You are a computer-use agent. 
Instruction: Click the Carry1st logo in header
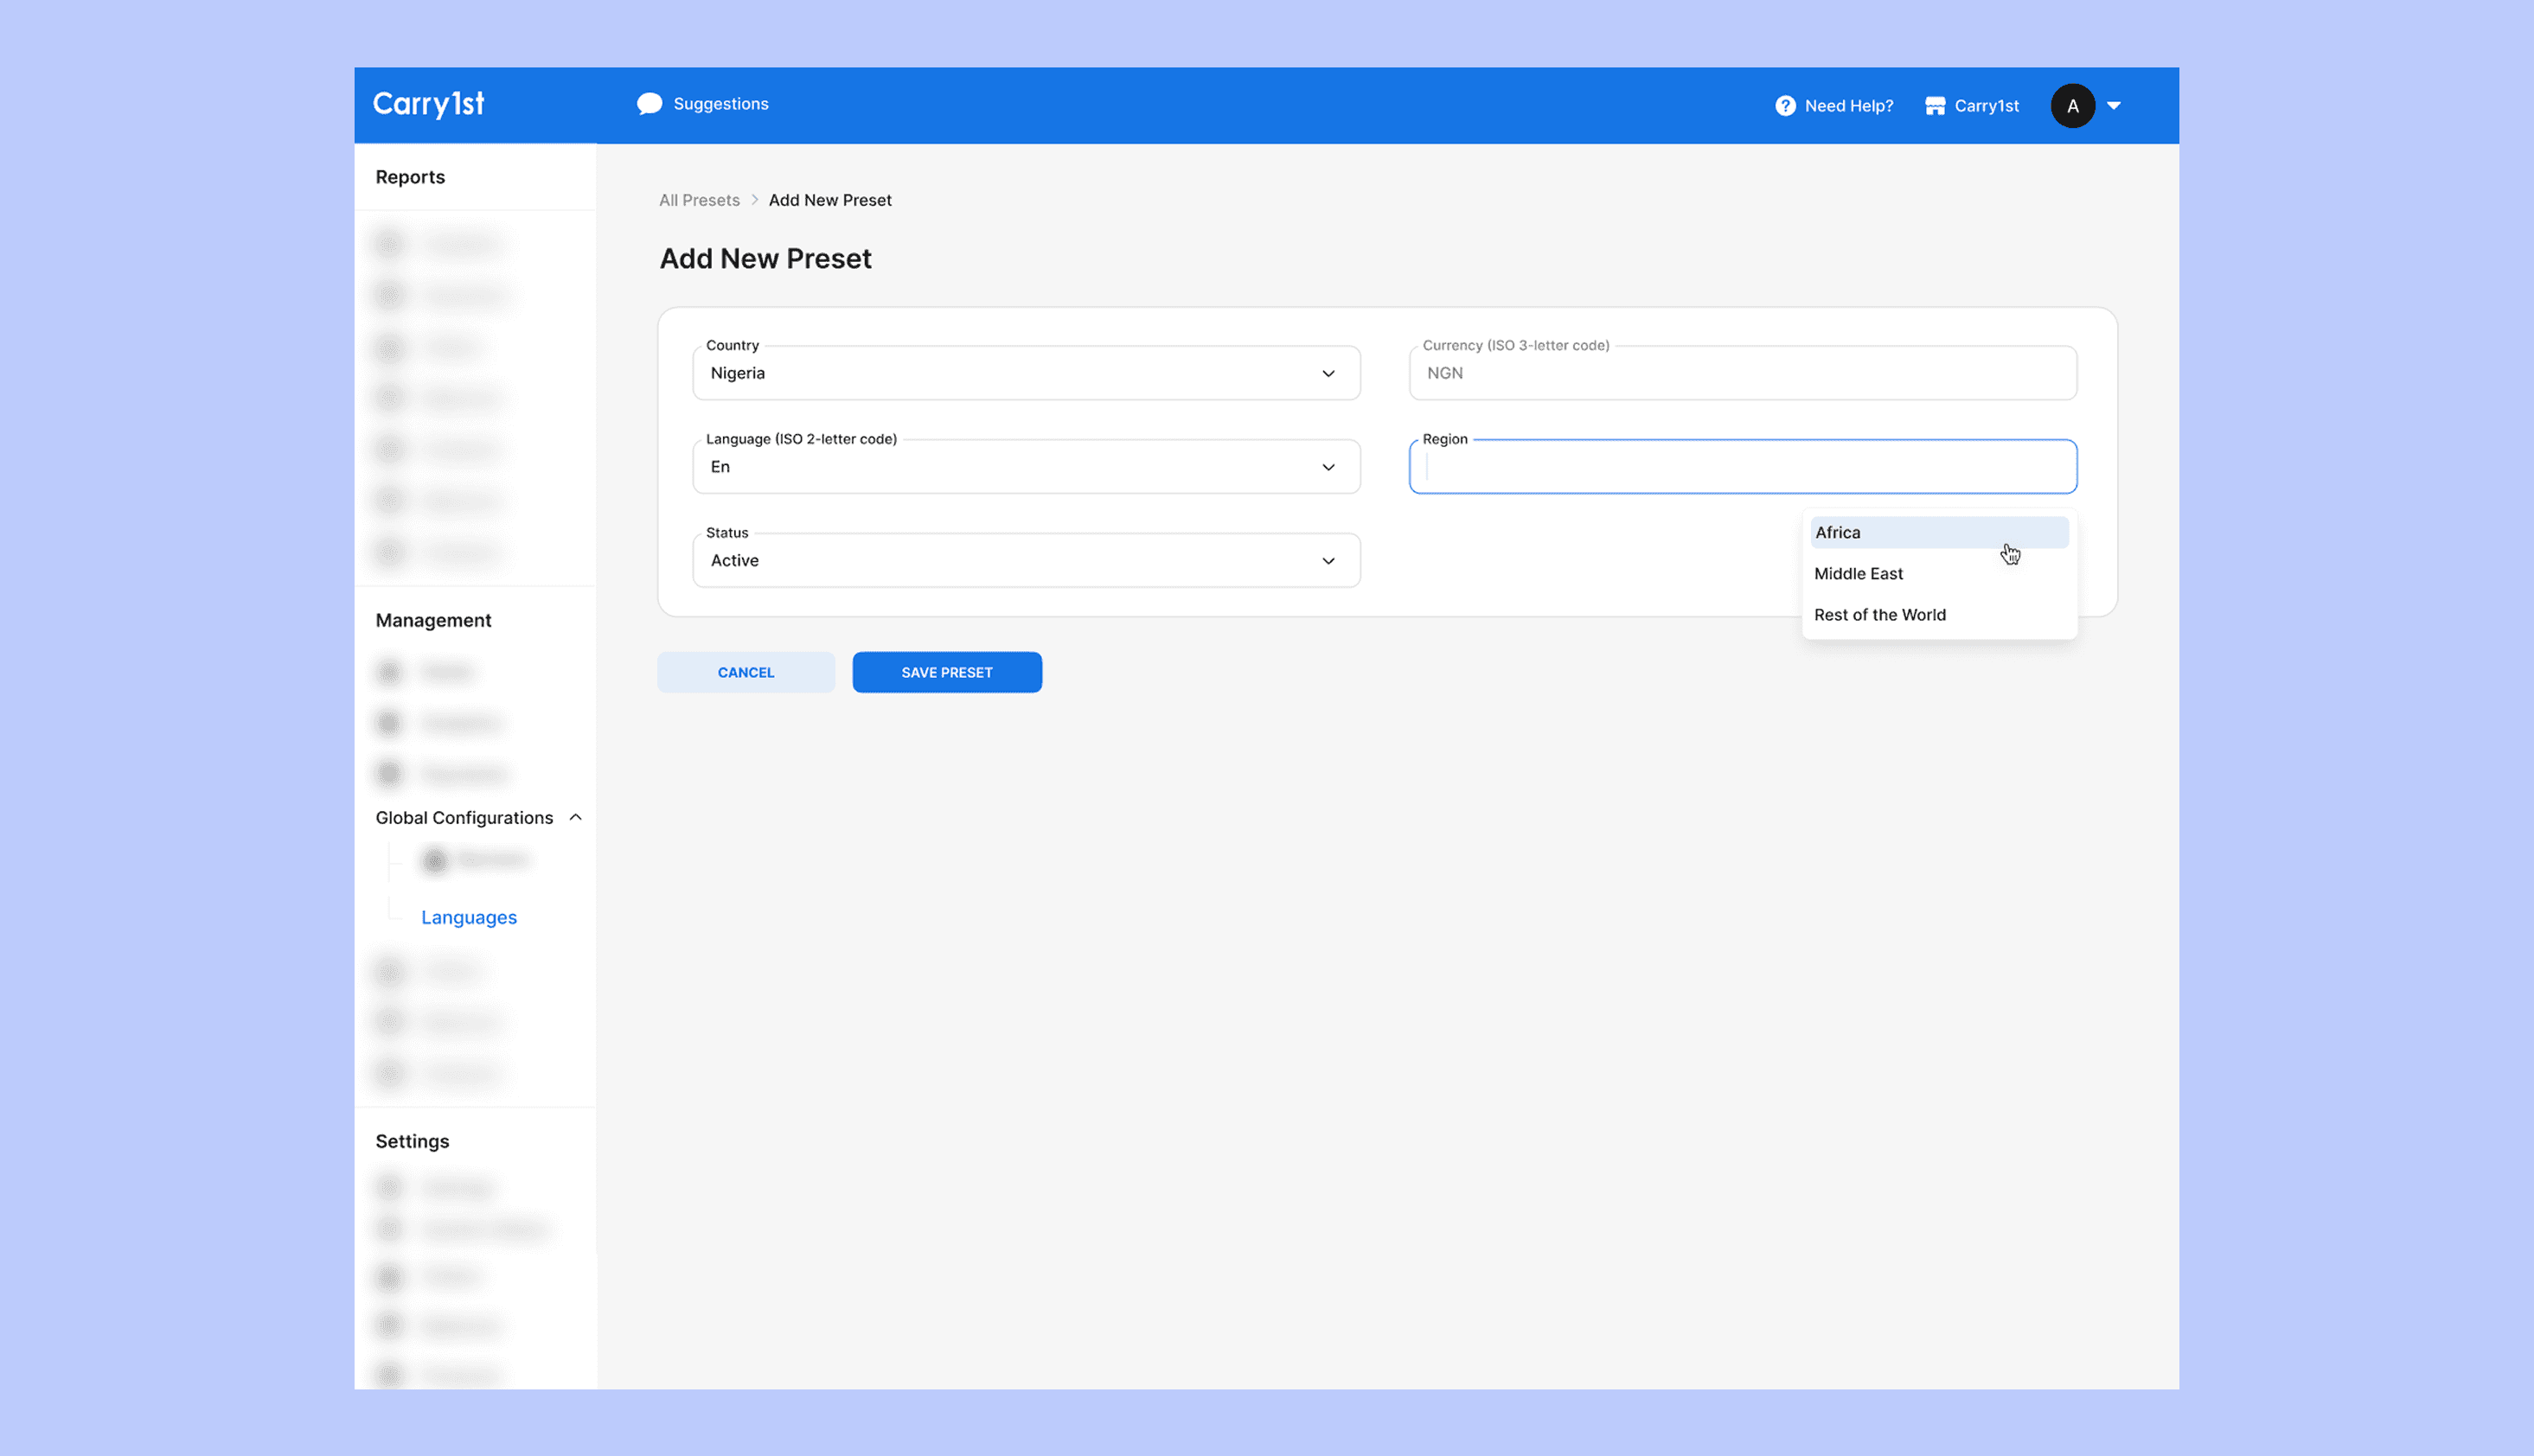tap(428, 104)
